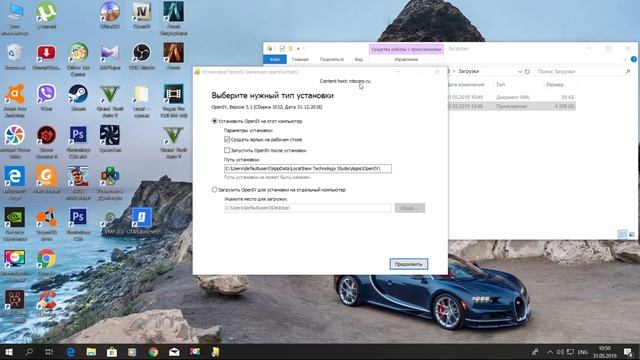Click the ENG language indicator in the tray

583,352
